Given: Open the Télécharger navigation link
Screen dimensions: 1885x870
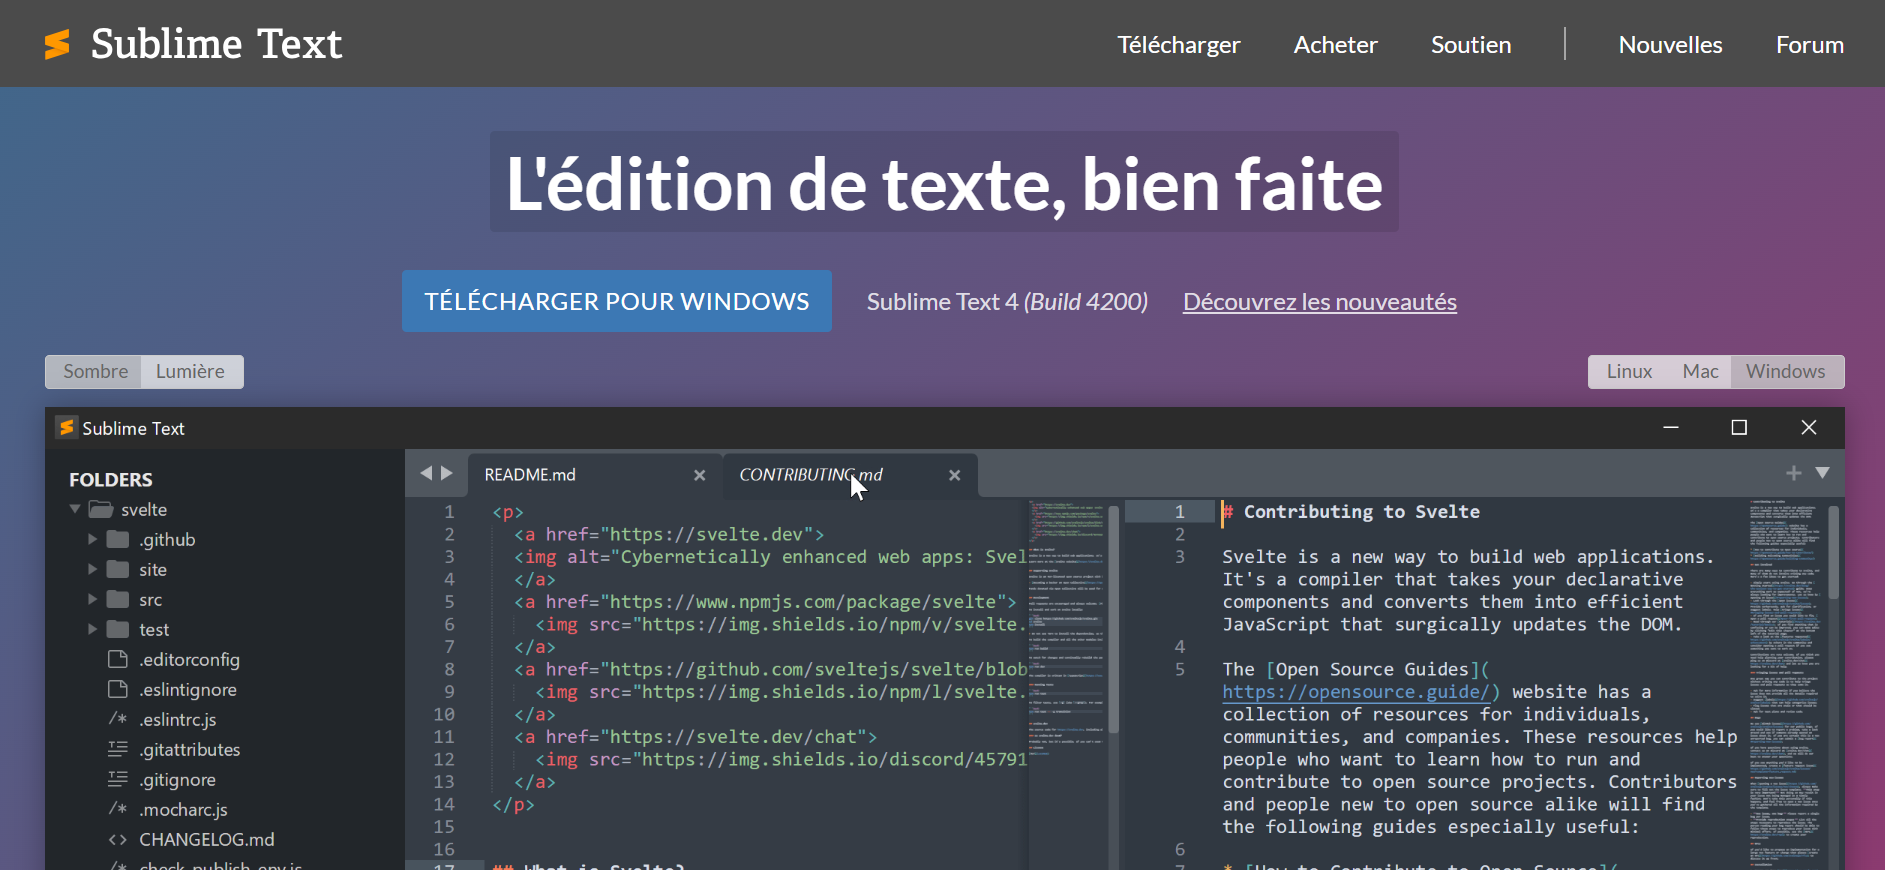Looking at the screenshot, I should (x=1179, y=45).
